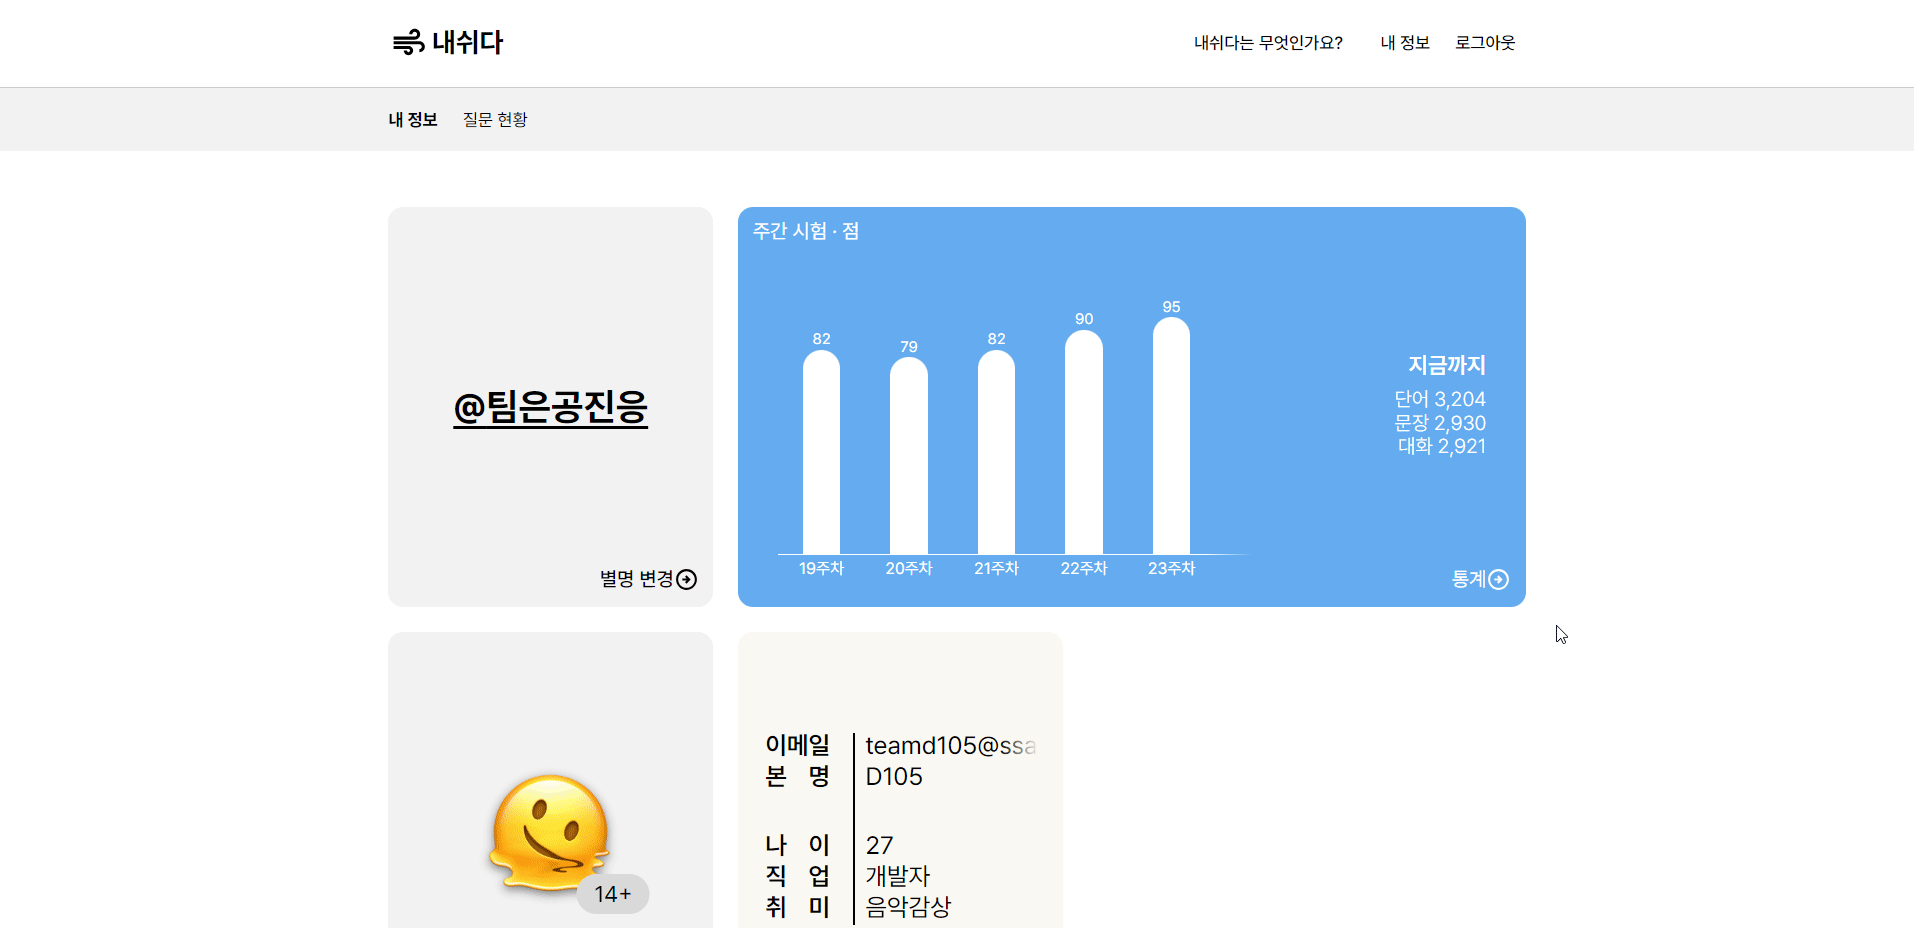The width and height of the screenshot is (1920, 928).
Task: Click the 별명 변경 text button
Action: point(636,580)
